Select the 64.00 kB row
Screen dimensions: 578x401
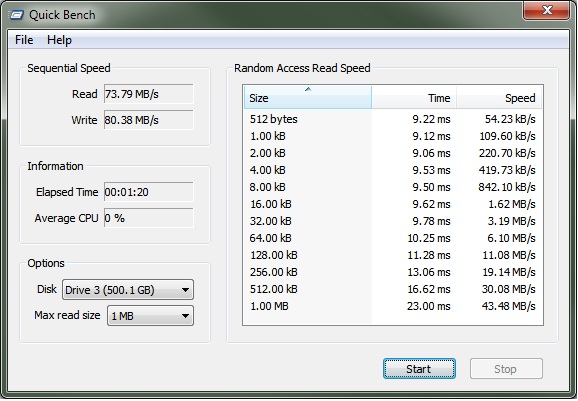point(393,238)
